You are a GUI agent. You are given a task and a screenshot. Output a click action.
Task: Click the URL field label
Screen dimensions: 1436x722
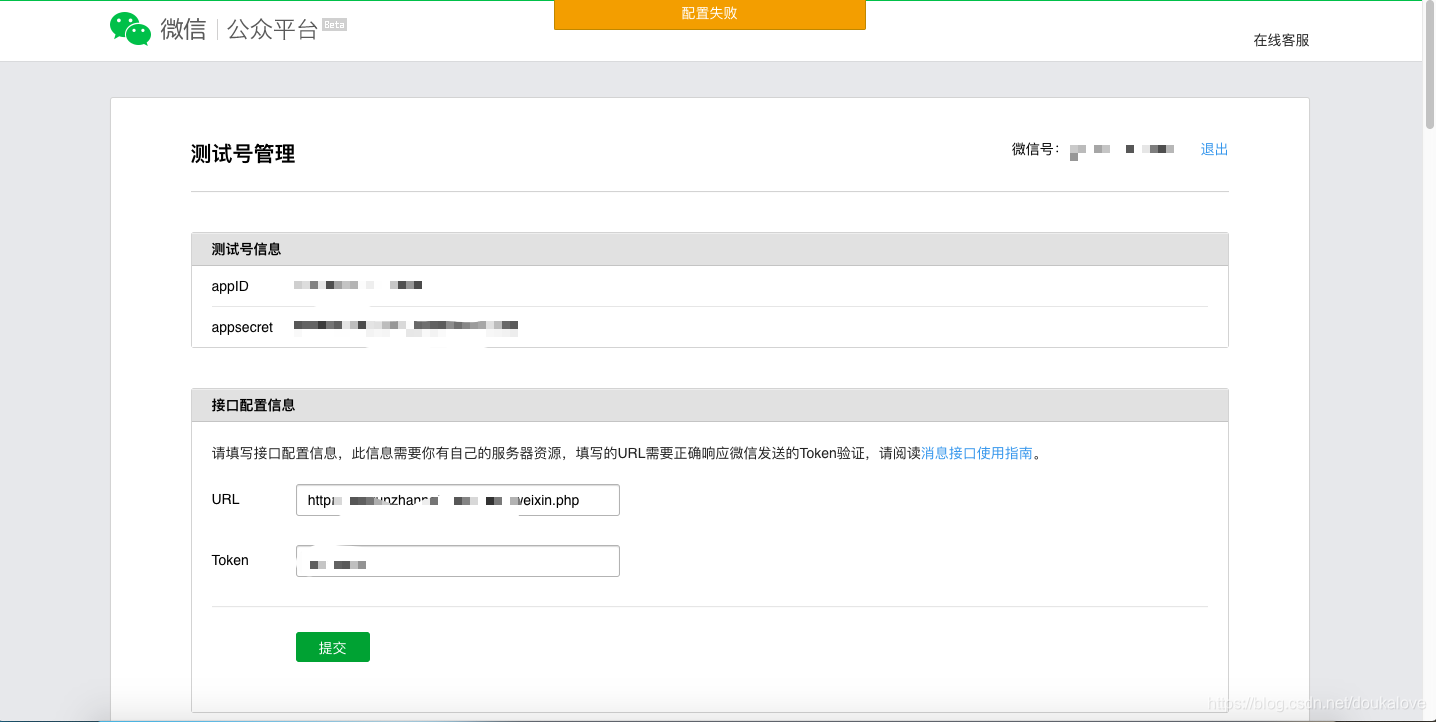pos(225,499)
